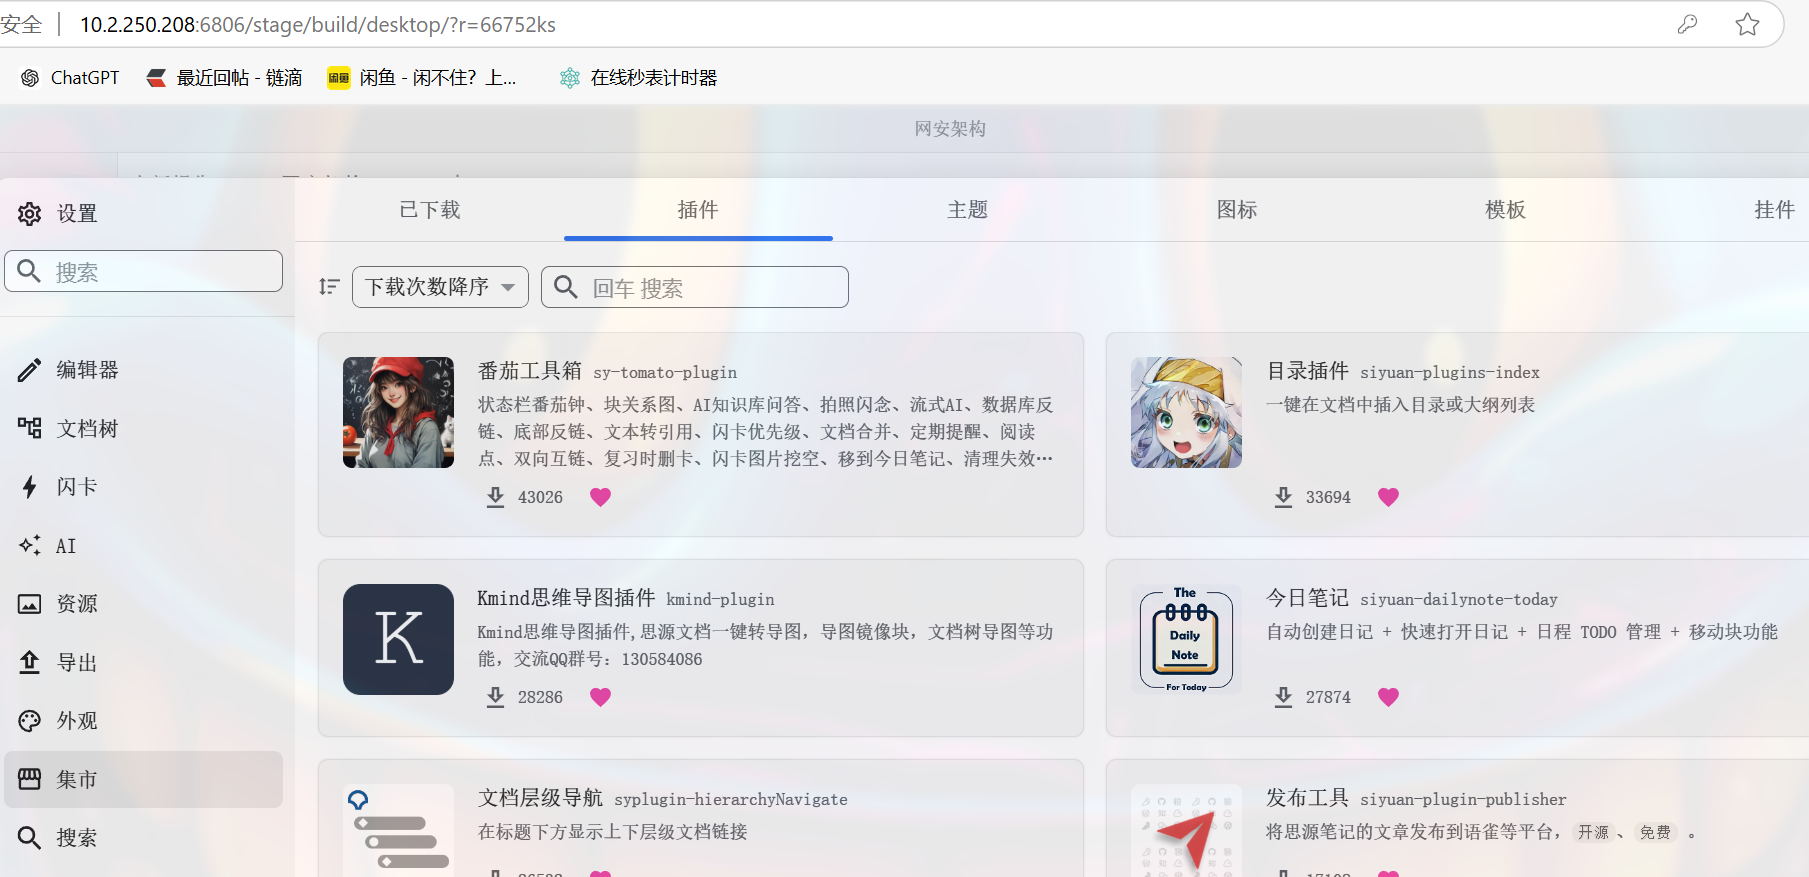Image resolution: width=1809 pixels, height=877 pixels.
Task: Open the 目录插件 plugin thumbnail
Action: coord(1186,412)
